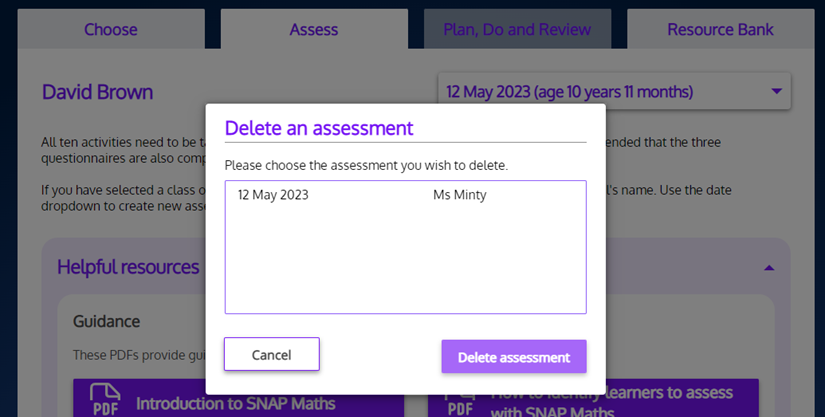Select the Assess tab
The height and width of the screenshot is (417, 825).
click(314, 30)
